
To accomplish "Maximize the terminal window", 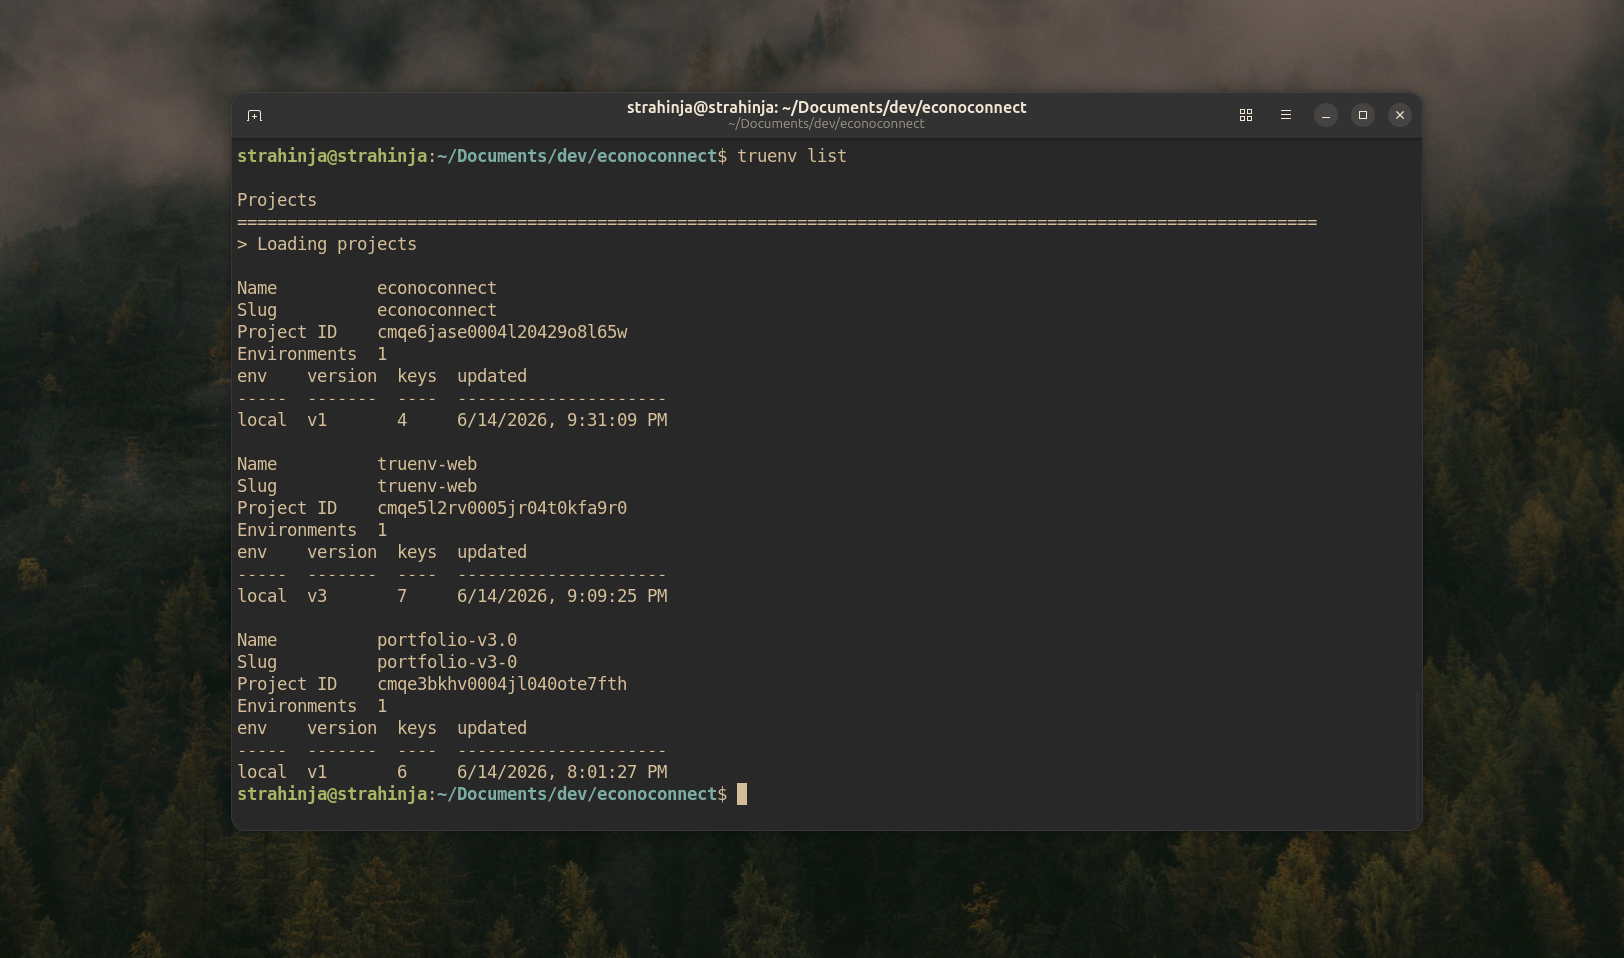I will coord(1363,116).
